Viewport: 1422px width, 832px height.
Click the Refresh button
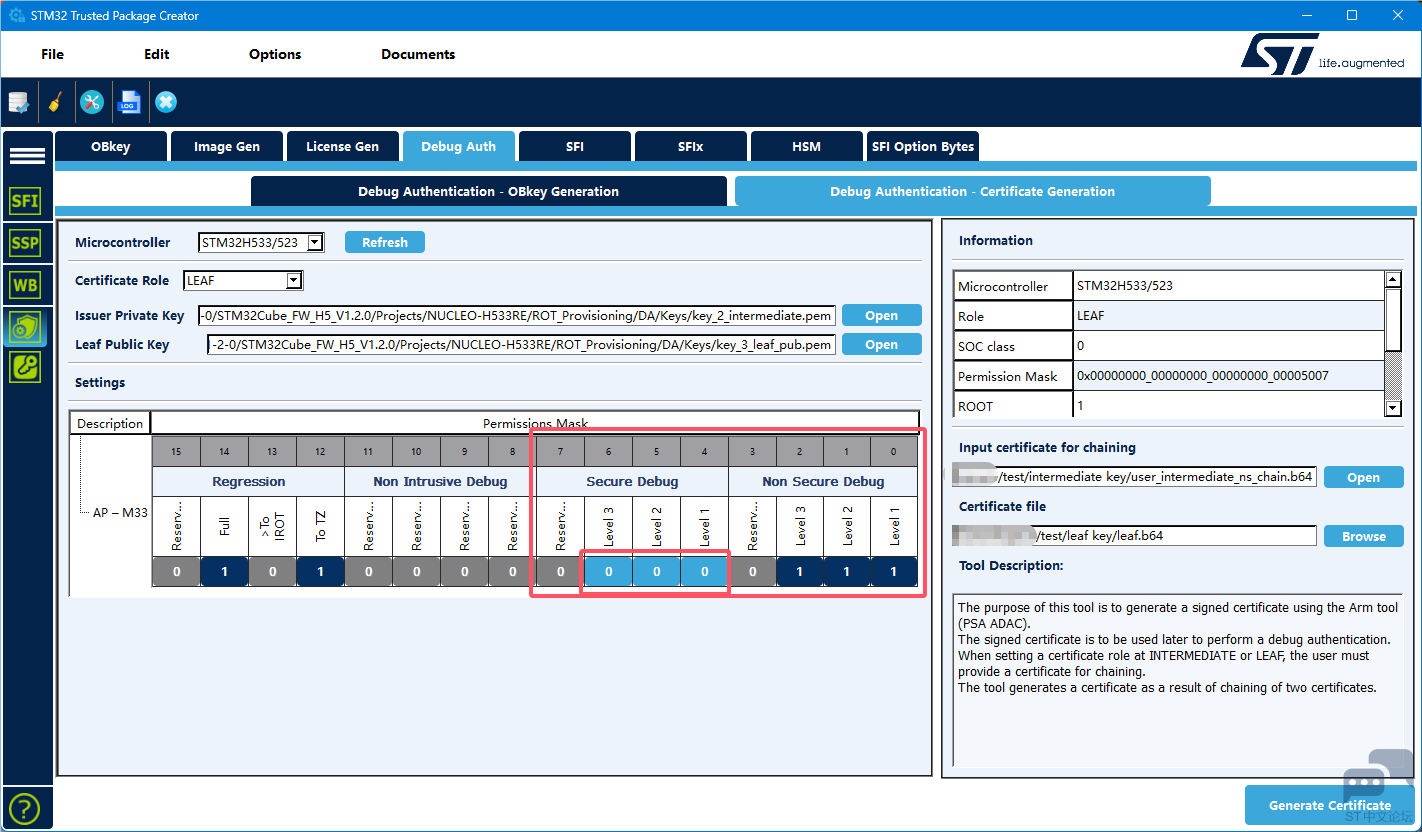[385, 242]
